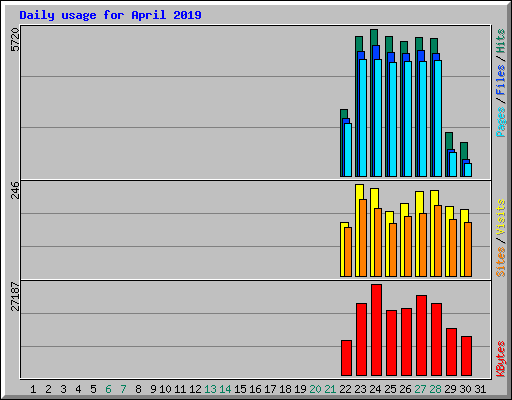The image size is (512, 400).
Task: Click the 246 axis value
Action: (x=15, y=190)
